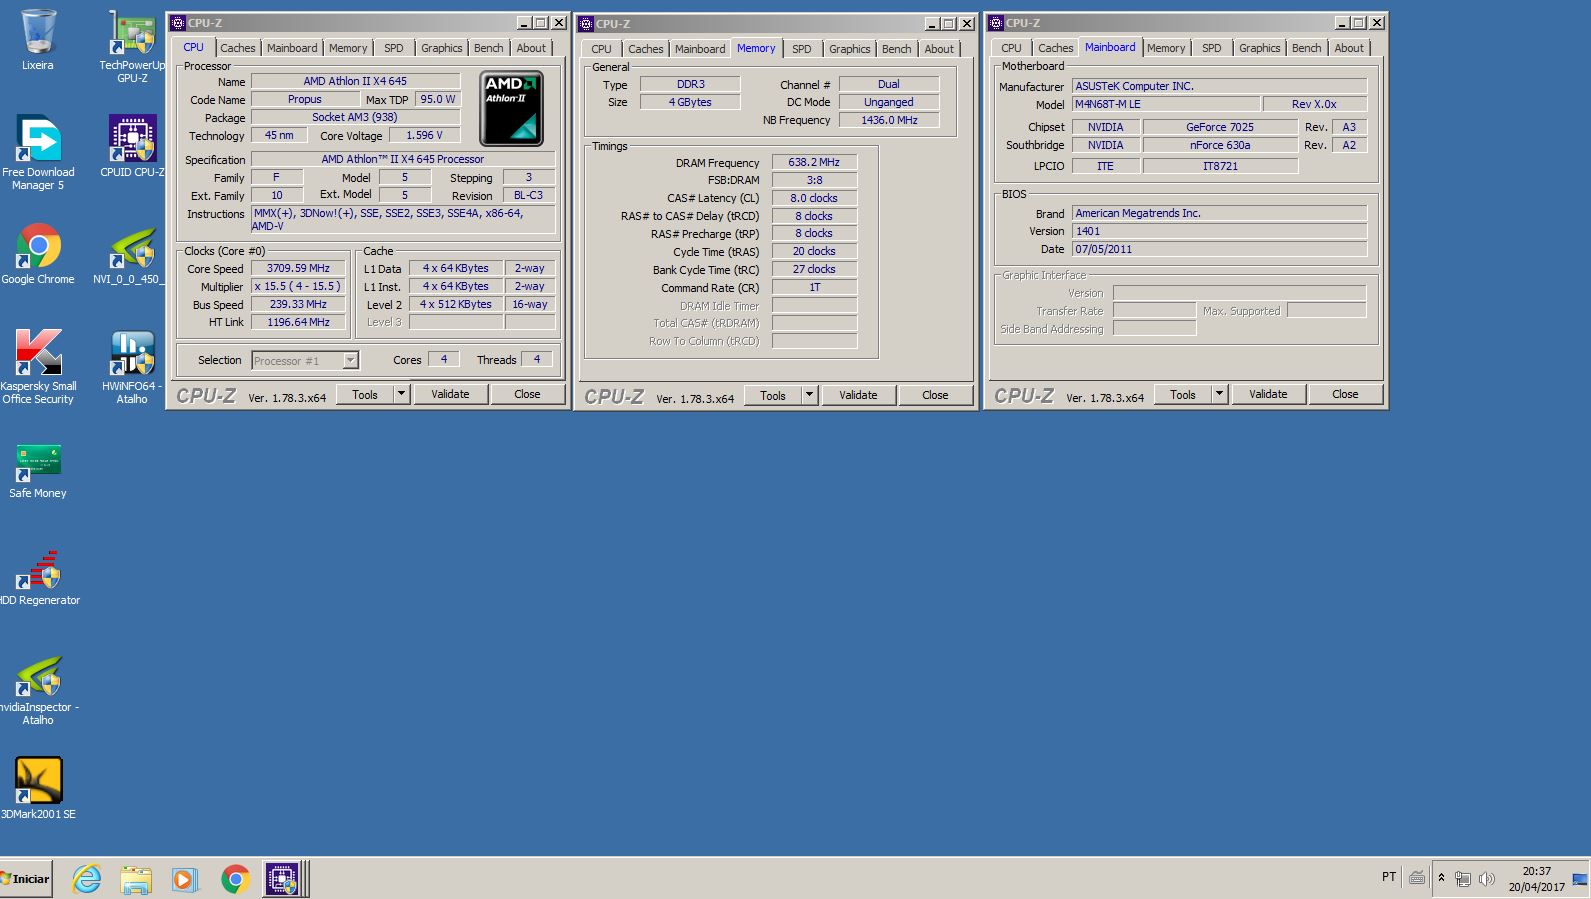The image size is (1591, 899).
Task: Switch to CPU tab in Memory CPU-Z window
Action: (x=601, y=49)
